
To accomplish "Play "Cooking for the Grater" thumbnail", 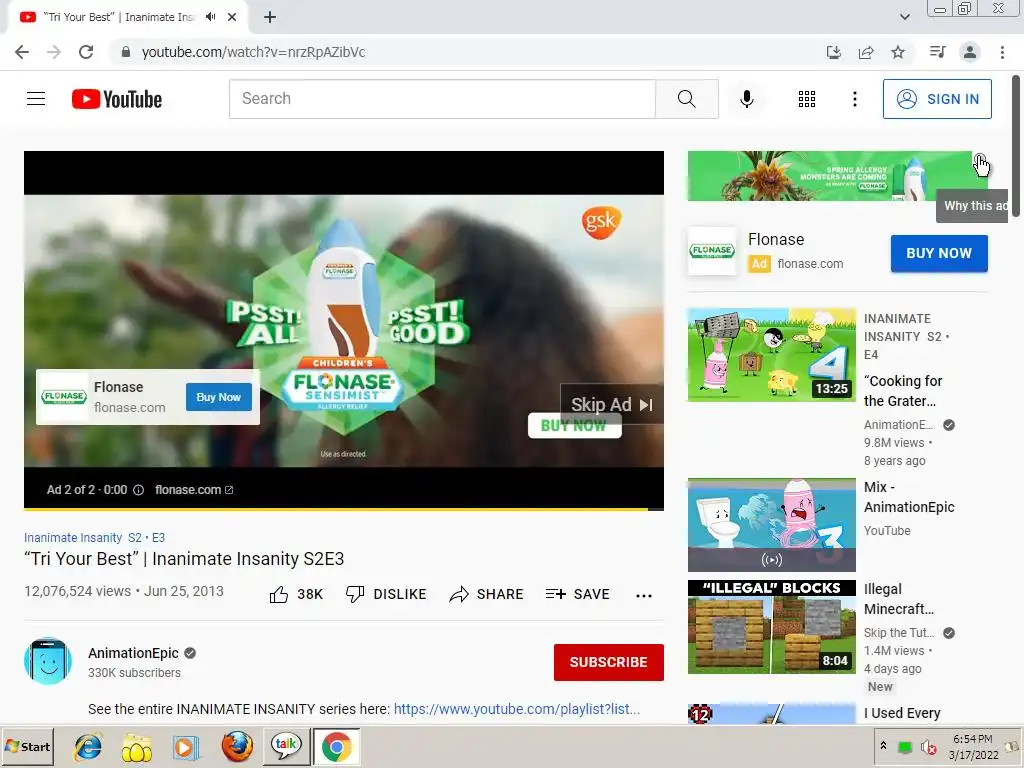I will (771, 355).
